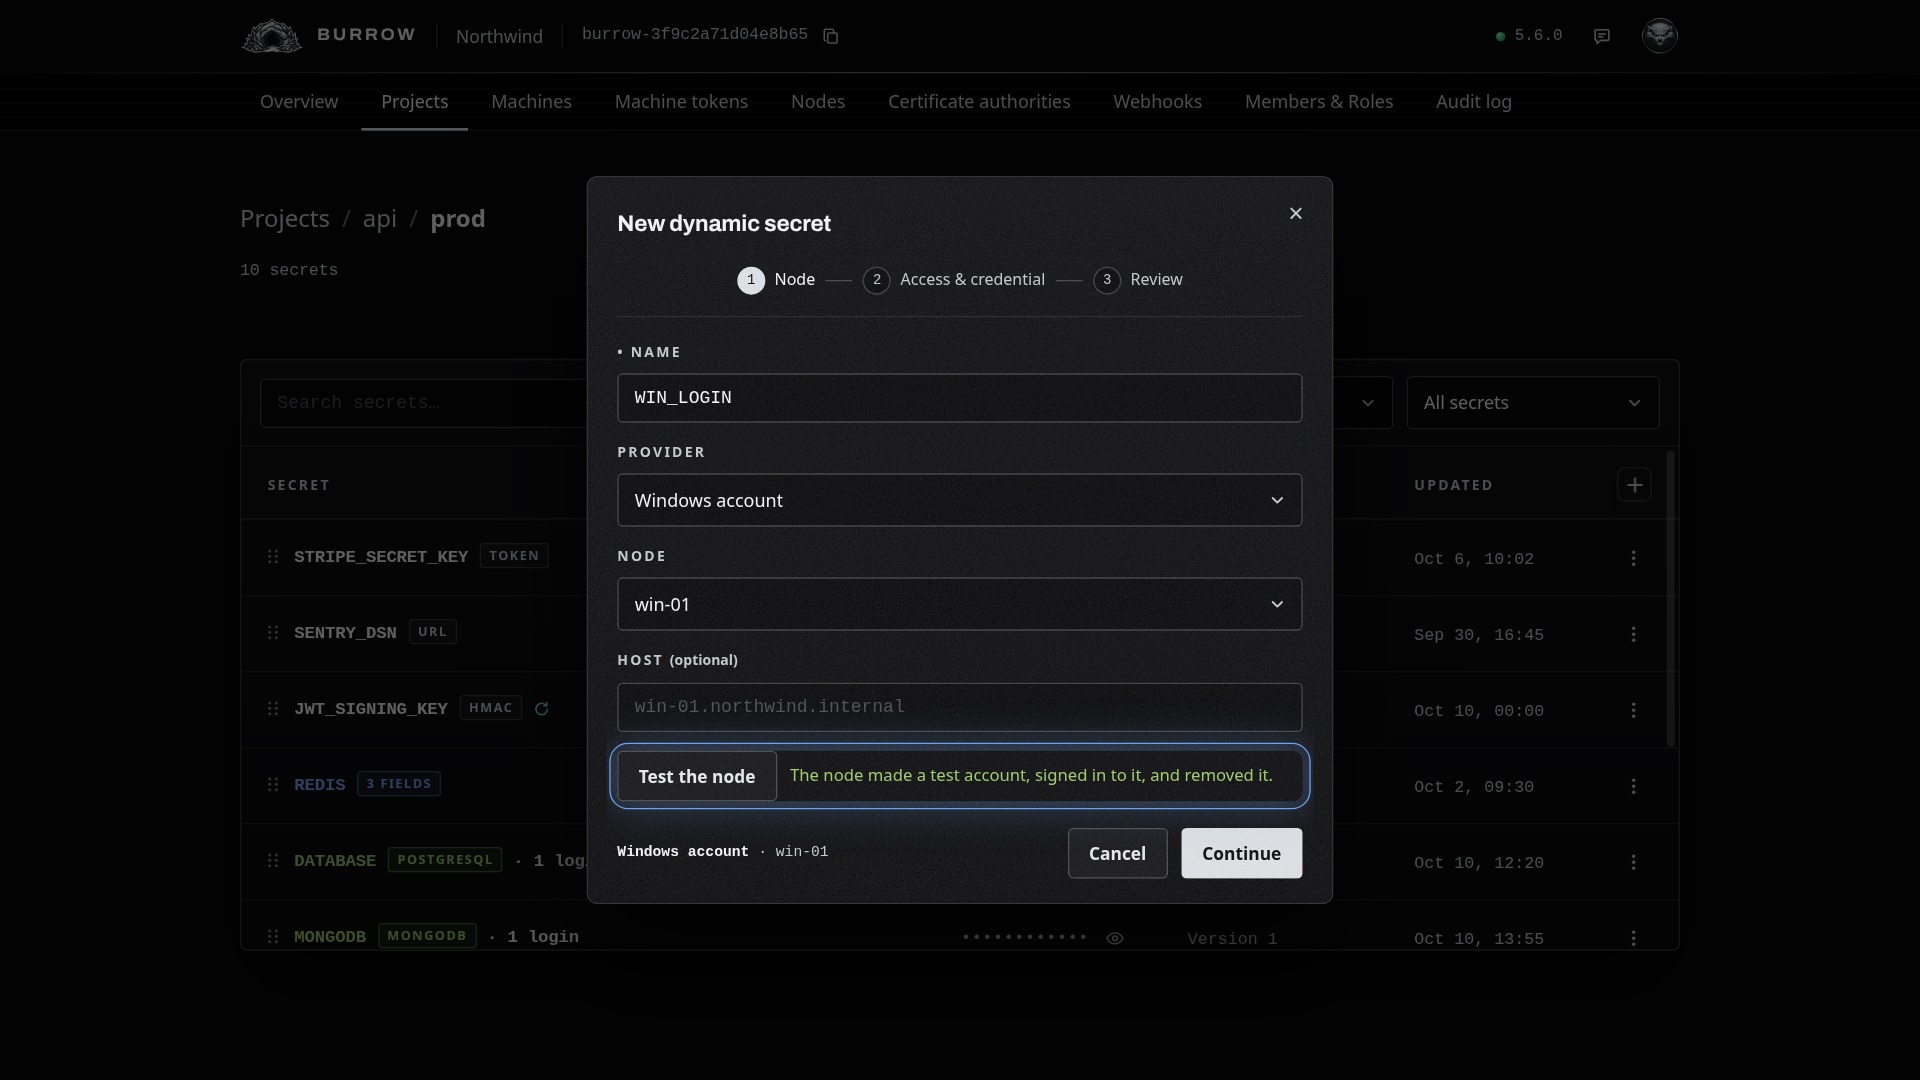Click the Search secrets field
The image size is (1920, 1080).
pyautogui.click(x=425, y=403)
